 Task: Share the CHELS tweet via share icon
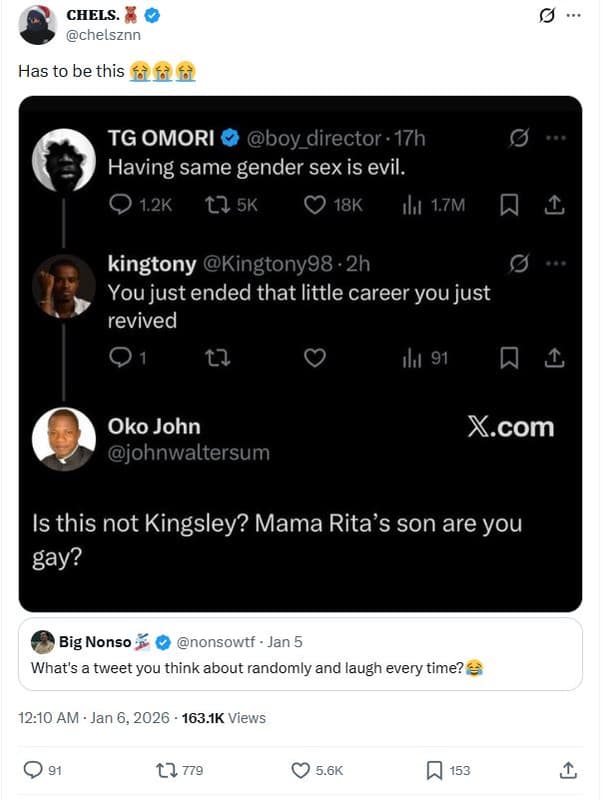[x=567, y=770]
